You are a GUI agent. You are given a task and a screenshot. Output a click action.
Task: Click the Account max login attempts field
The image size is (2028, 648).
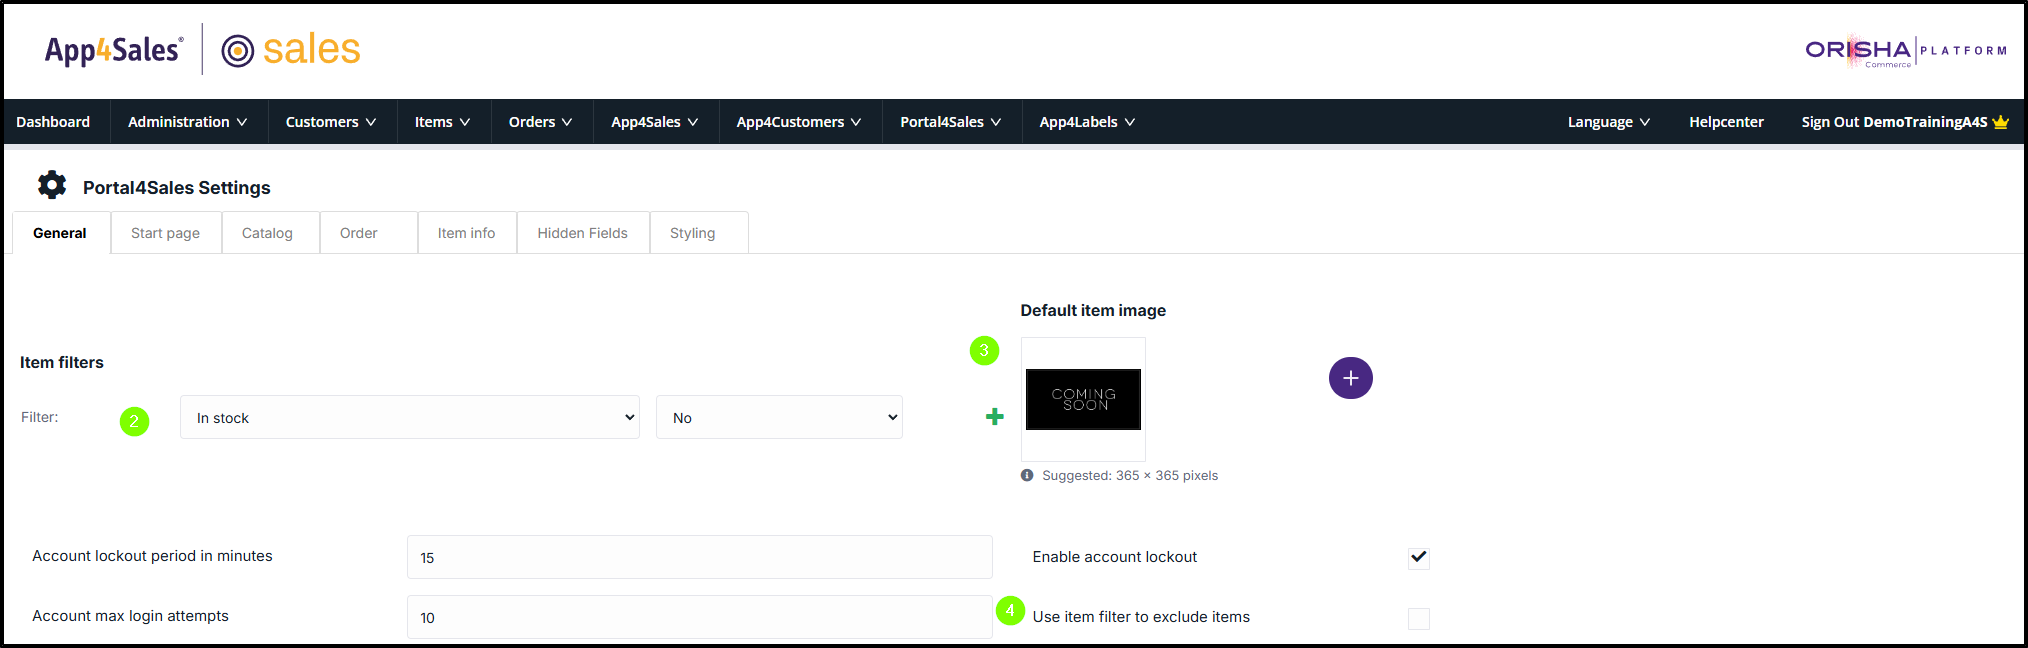point(699,617)
